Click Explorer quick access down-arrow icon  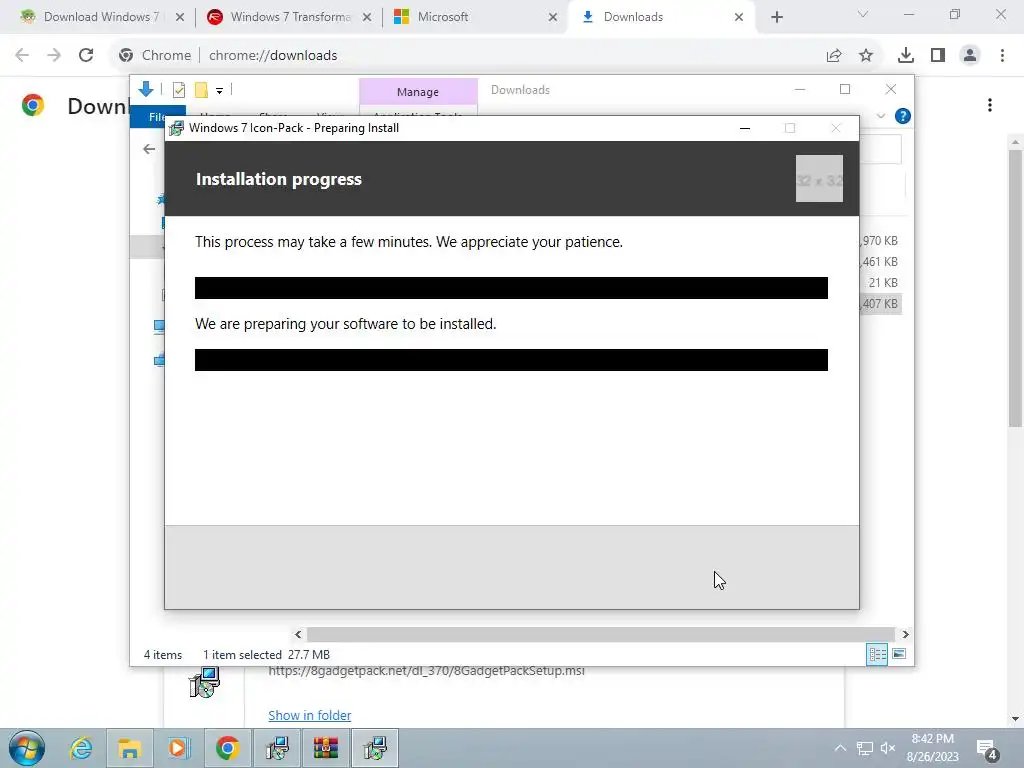click(146, 89)
